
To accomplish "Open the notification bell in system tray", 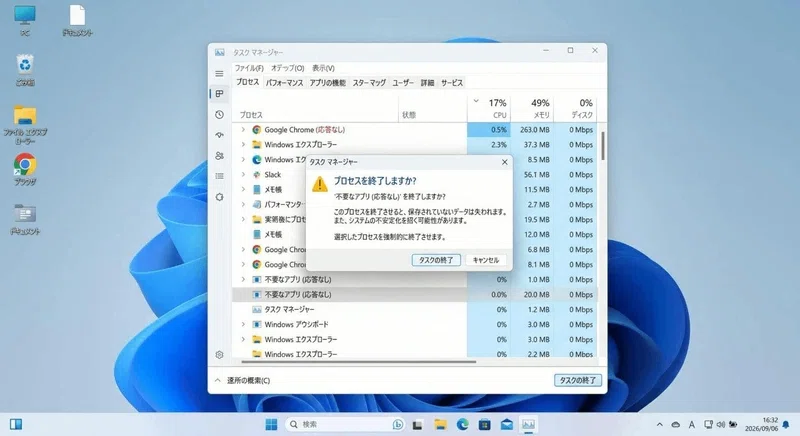I will [x=786, y=424].
